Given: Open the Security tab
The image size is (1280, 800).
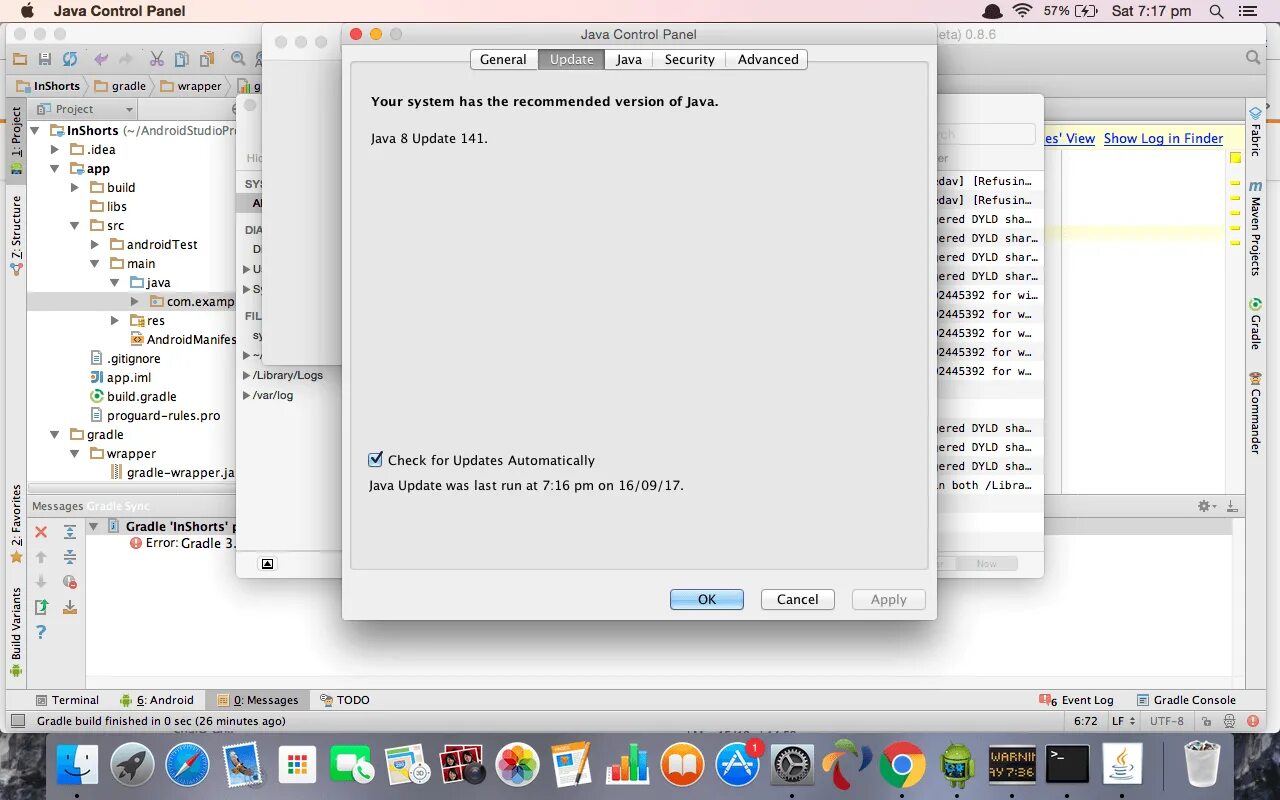Looking at the screenshot, I should (x=690, y=59).
